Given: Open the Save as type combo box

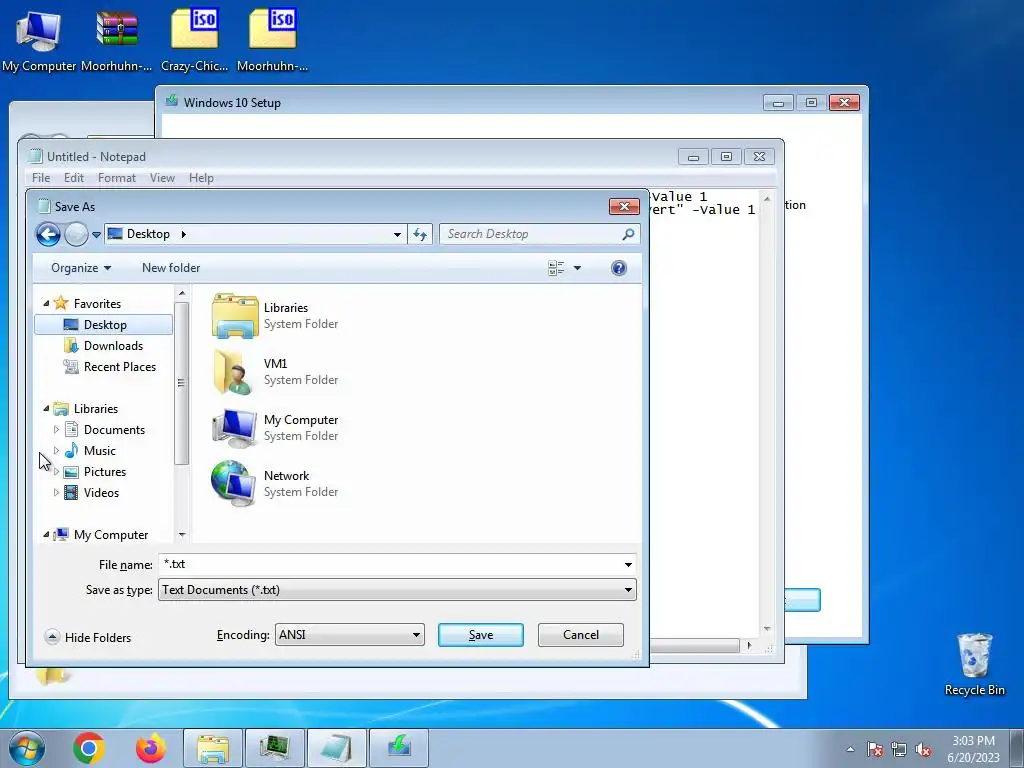Looking at the screenshot, I should (397, 590).
